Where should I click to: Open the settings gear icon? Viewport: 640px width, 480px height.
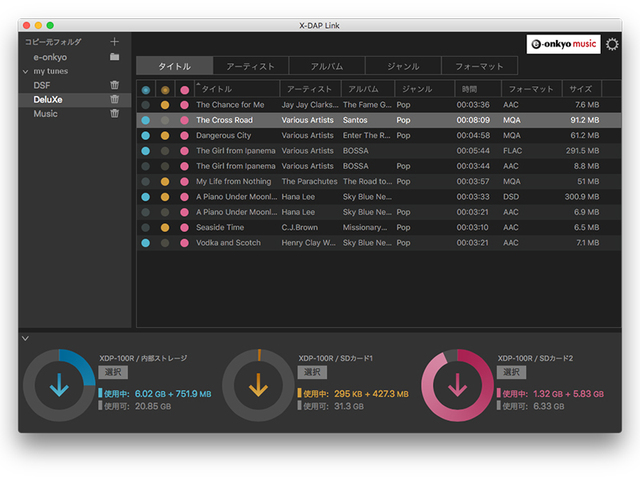(x=612, y=44)
